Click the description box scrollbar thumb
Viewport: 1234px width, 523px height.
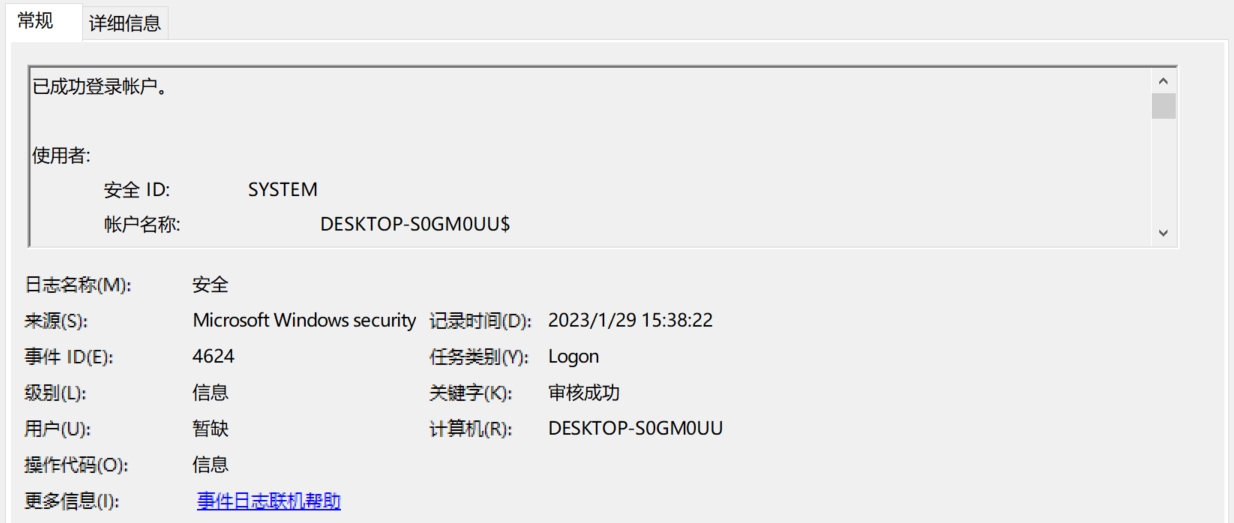[x=1163, y=106]
